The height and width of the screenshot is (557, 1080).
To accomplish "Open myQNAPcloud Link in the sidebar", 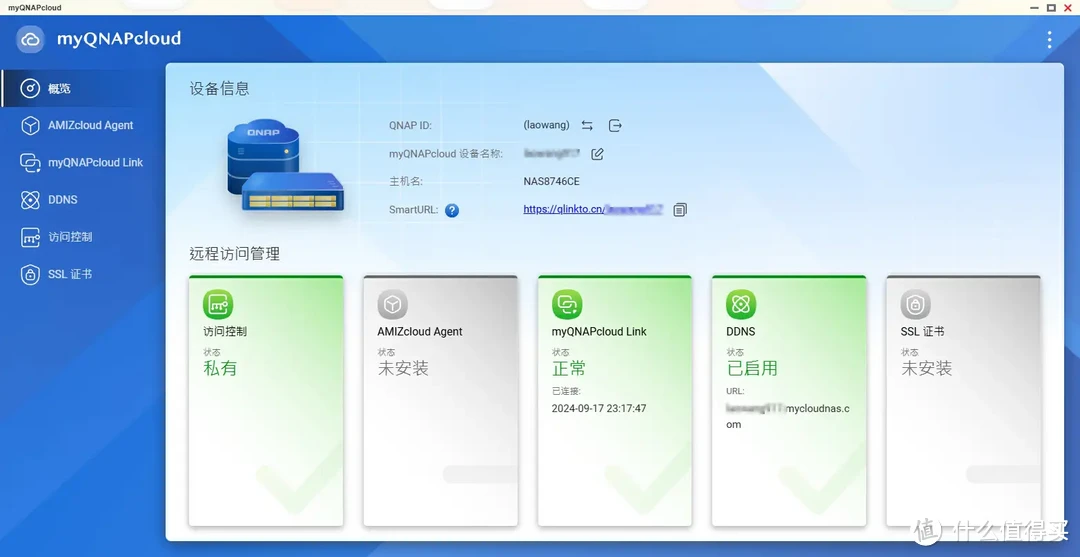I will [81, 162].
